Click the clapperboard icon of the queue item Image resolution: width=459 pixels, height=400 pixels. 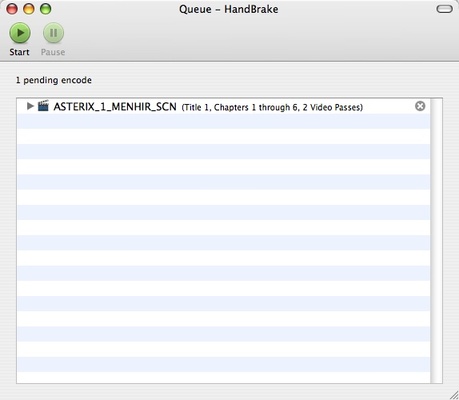pos(43,106)
